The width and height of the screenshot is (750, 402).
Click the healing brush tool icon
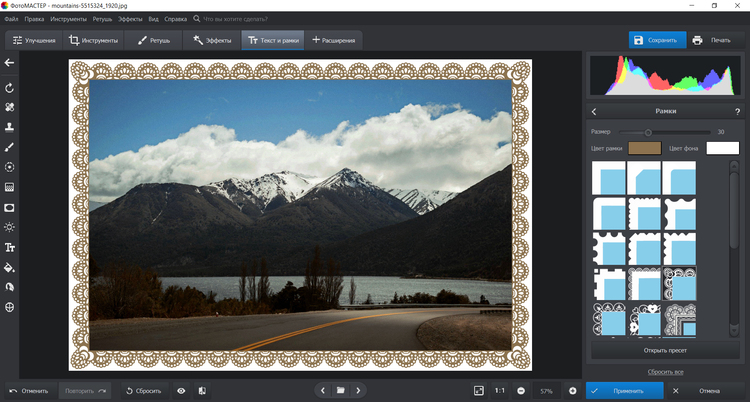10,107
